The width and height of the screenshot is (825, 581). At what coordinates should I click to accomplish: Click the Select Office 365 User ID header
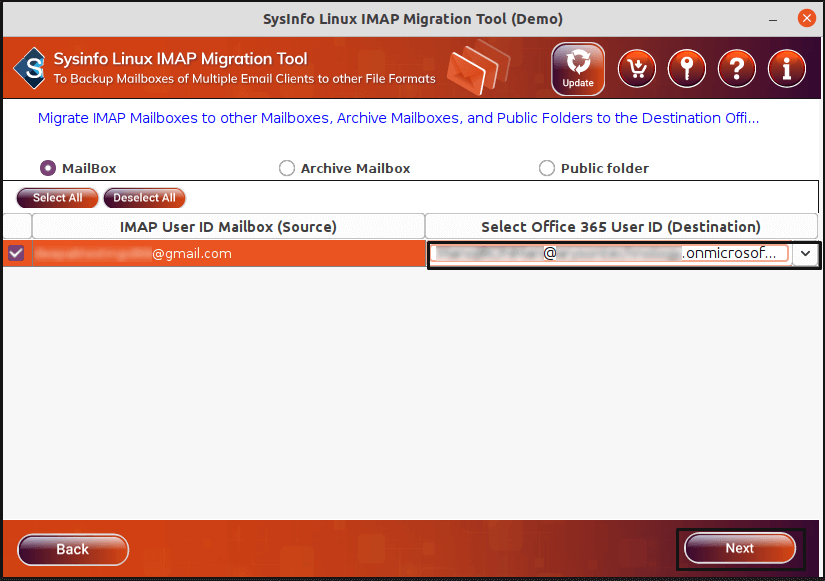[621, 227]
